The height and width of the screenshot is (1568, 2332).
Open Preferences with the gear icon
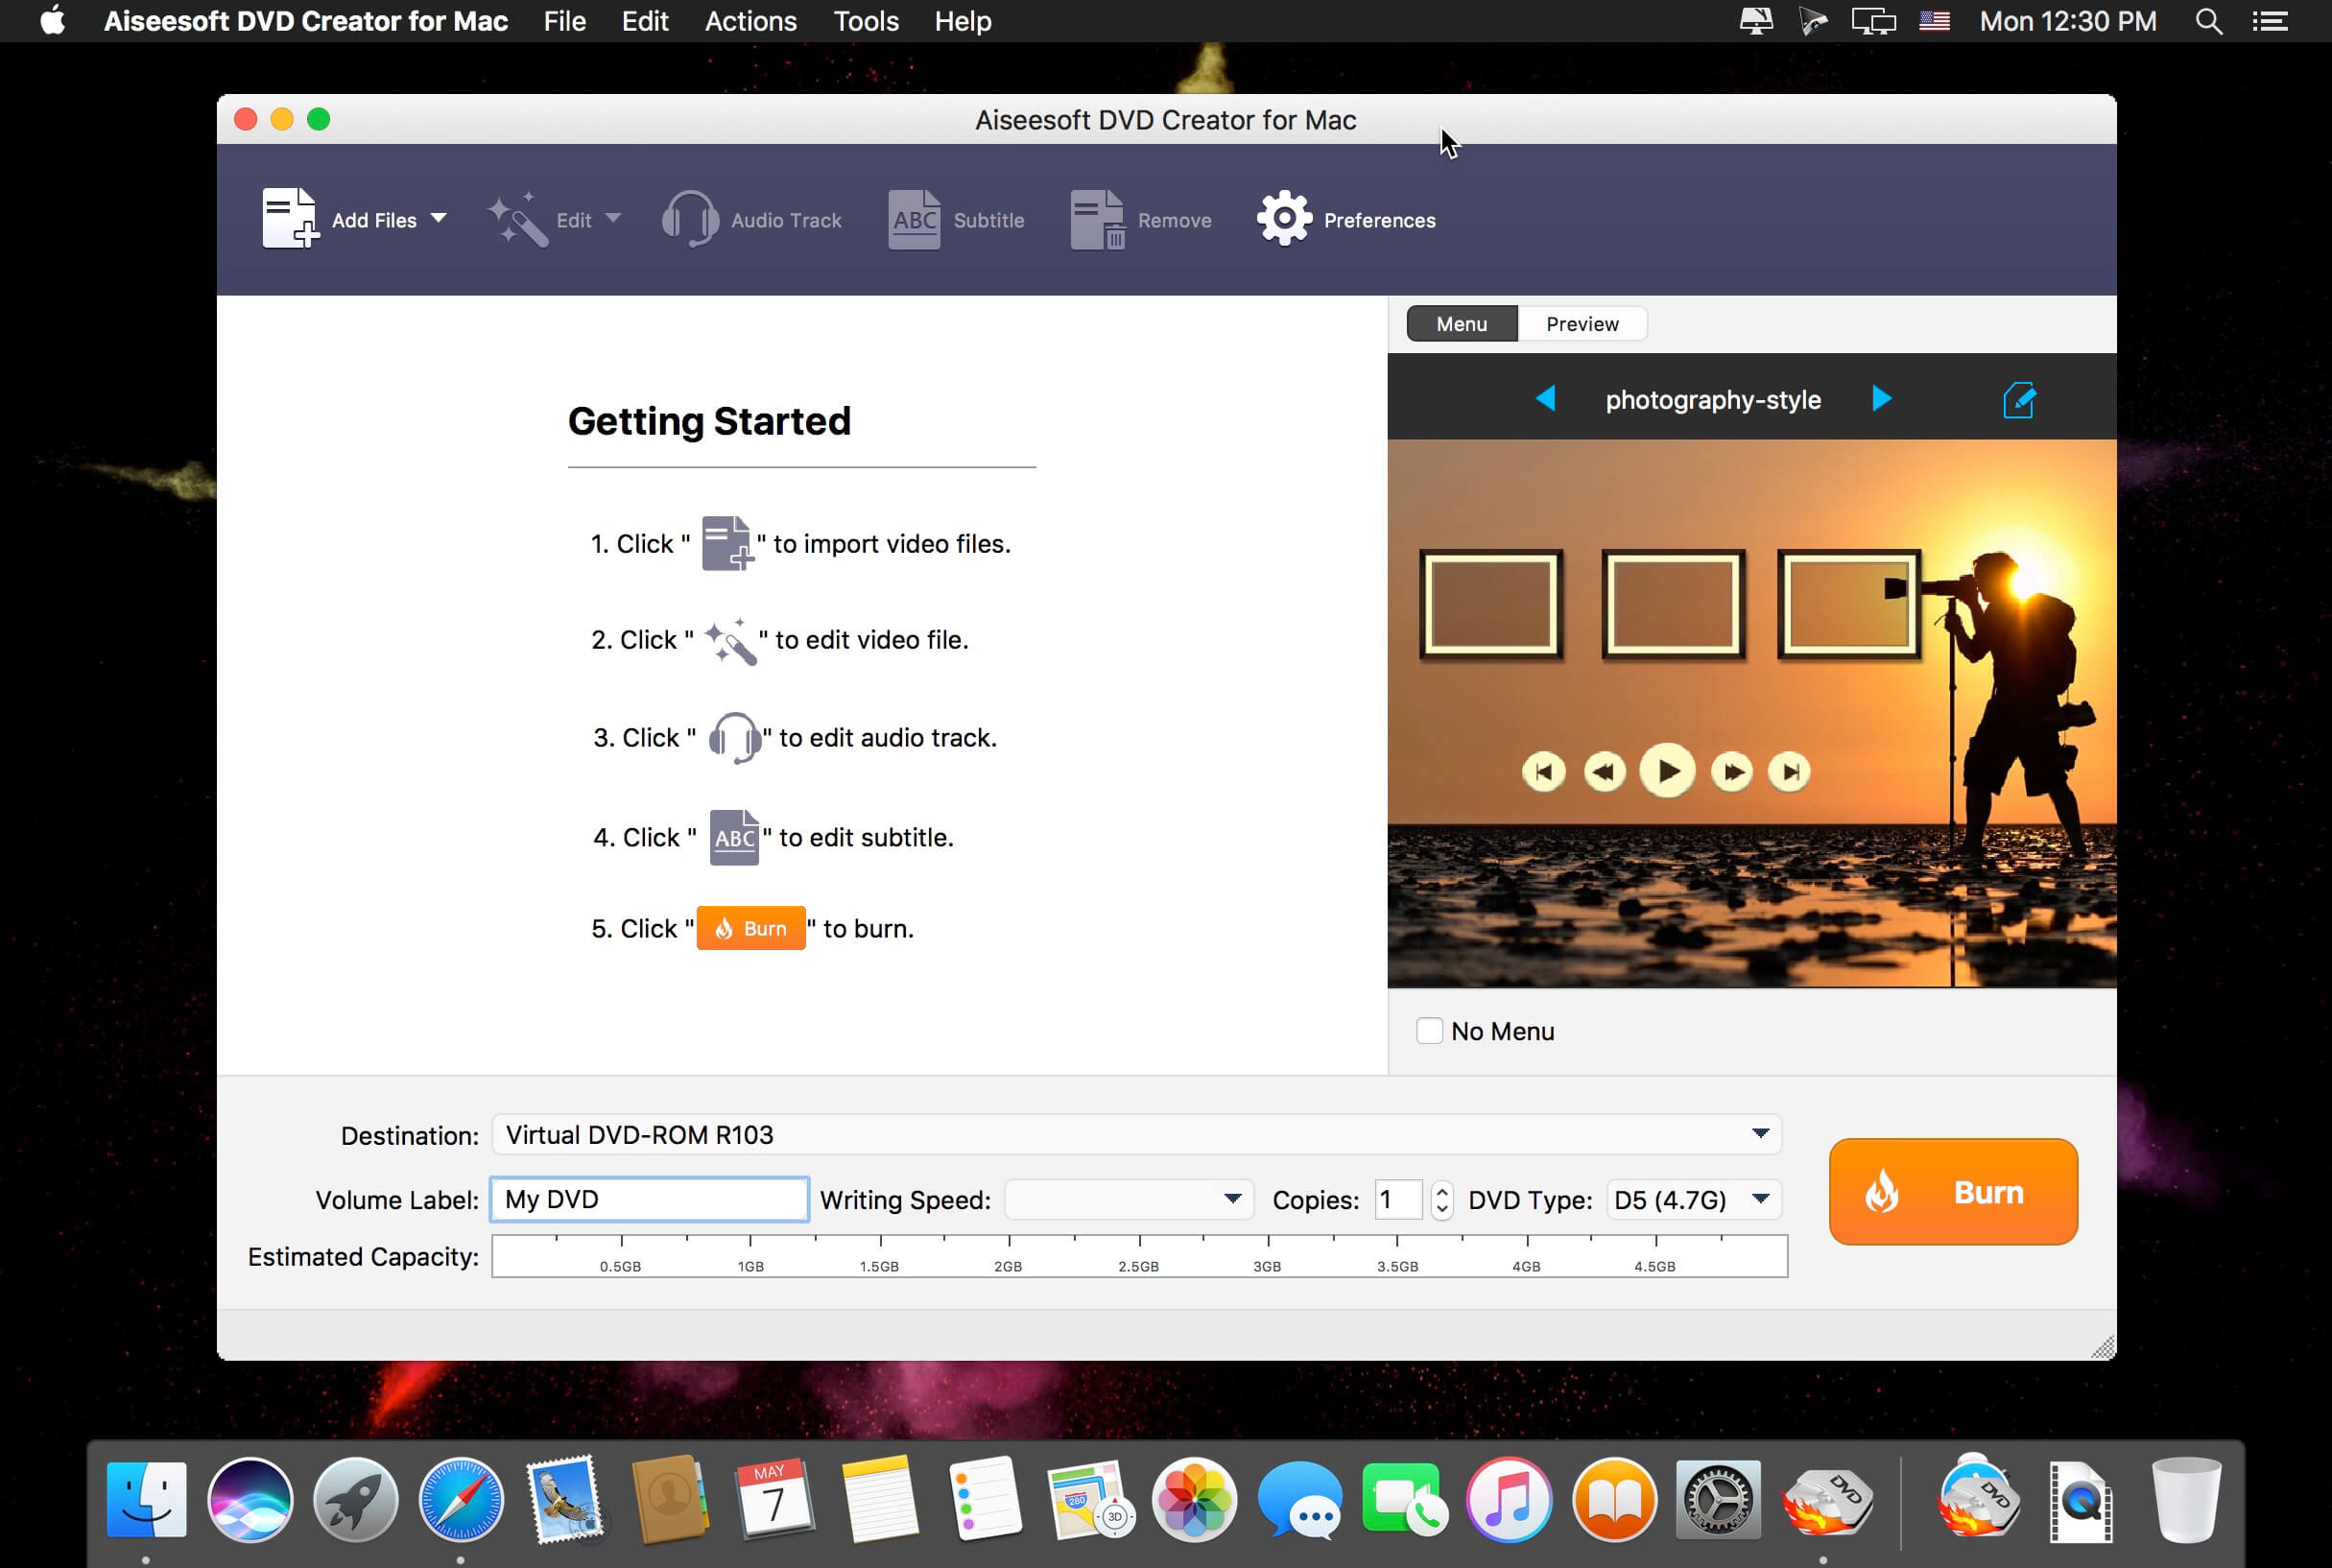[1284, 219]
